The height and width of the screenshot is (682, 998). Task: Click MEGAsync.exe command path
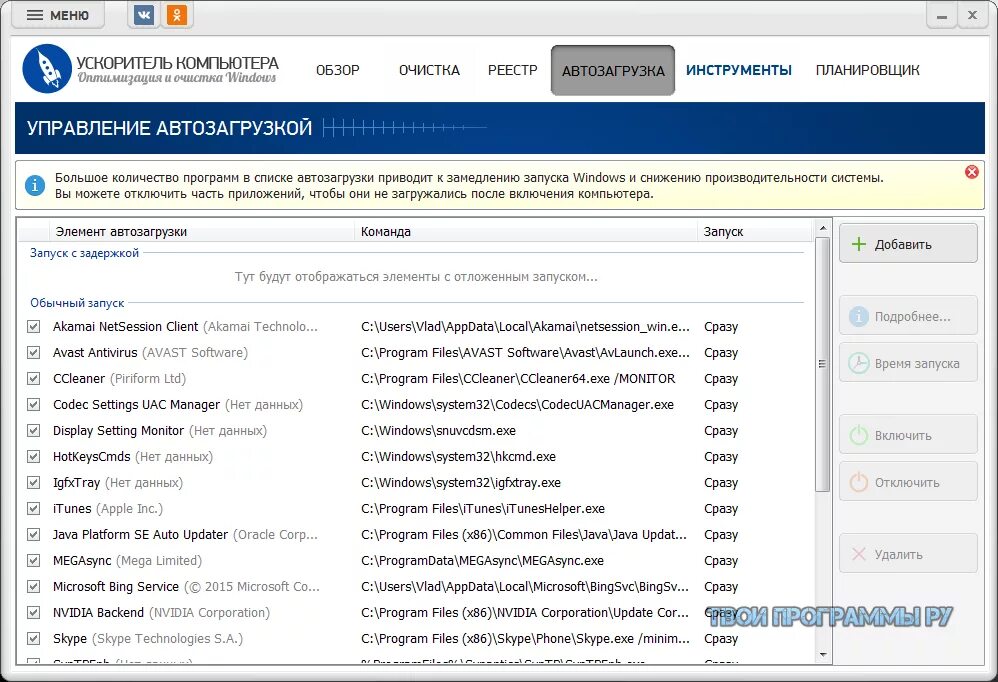pos(482,560)
